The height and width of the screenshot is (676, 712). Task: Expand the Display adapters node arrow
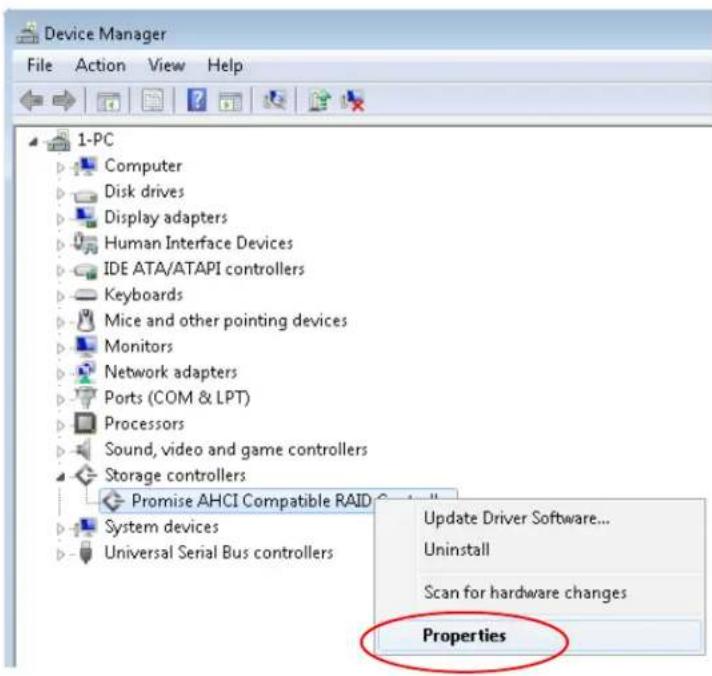pyautogui.click(x=60, y=219)
